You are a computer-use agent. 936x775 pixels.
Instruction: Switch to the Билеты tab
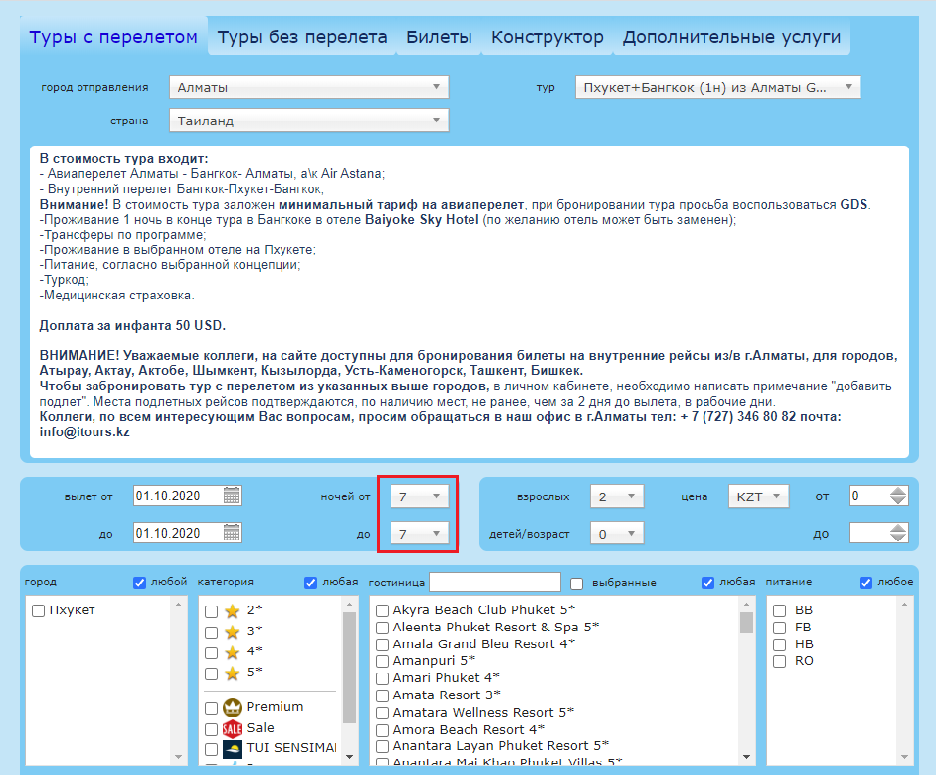[438, 38]
